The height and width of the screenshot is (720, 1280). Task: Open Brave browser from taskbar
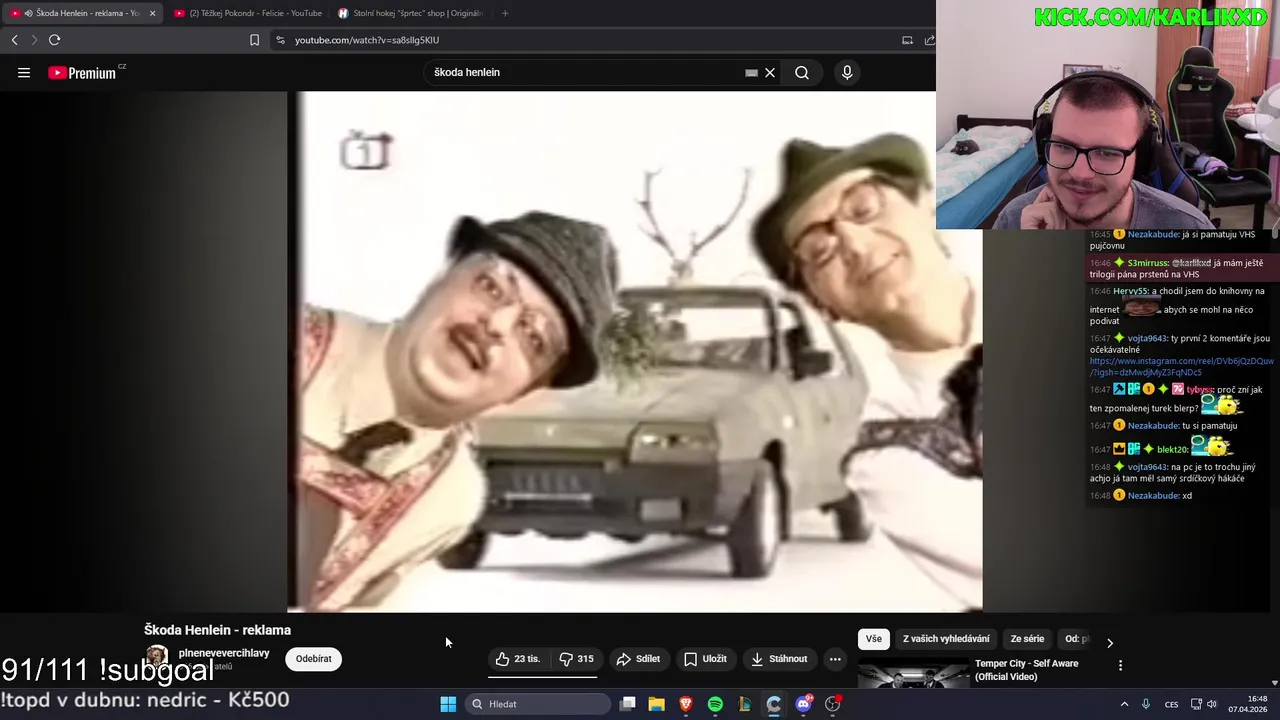pyautogui.click(x=686, y=704)
